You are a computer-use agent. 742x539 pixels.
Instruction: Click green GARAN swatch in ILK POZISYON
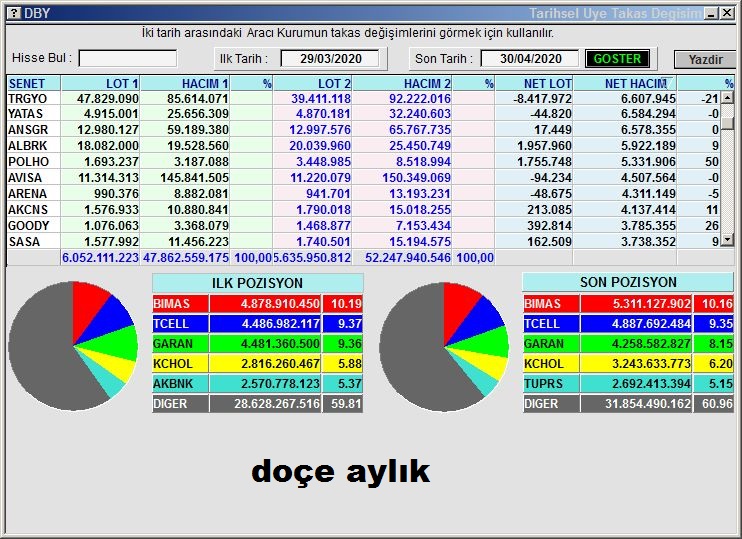coord(180,344)
